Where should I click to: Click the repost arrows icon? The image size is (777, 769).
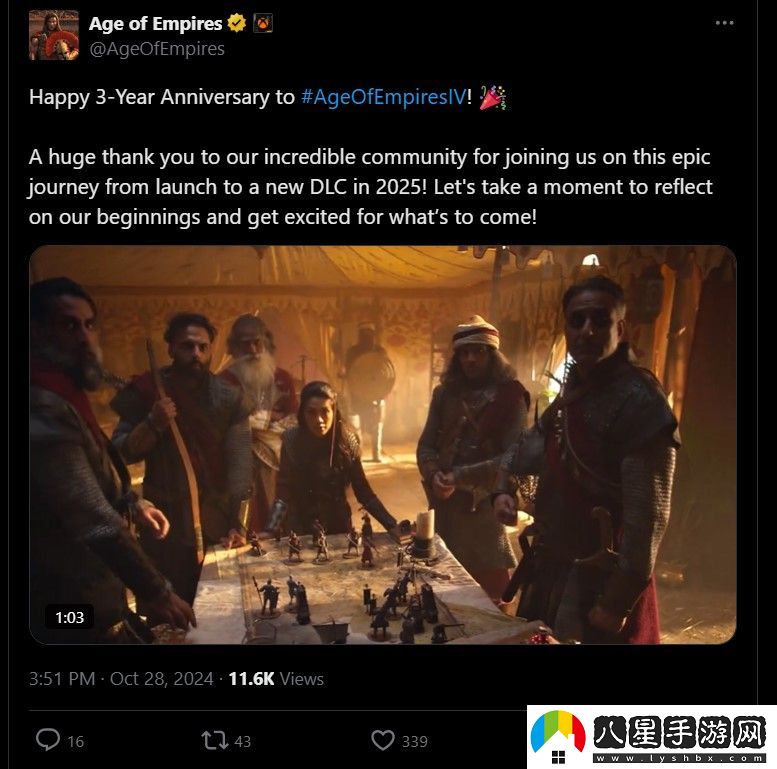[x=215, y=741]
